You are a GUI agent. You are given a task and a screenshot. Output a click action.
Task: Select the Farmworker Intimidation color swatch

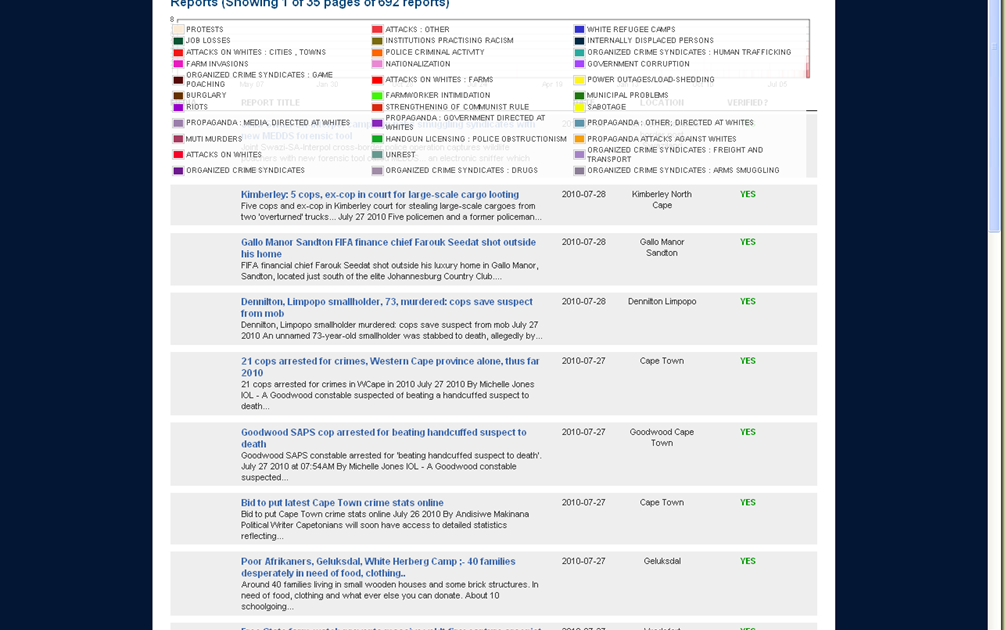pos(377,95)
